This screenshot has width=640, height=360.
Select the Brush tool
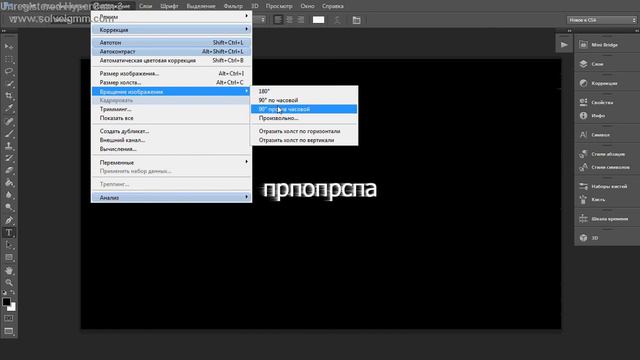(x=9, y=133)
